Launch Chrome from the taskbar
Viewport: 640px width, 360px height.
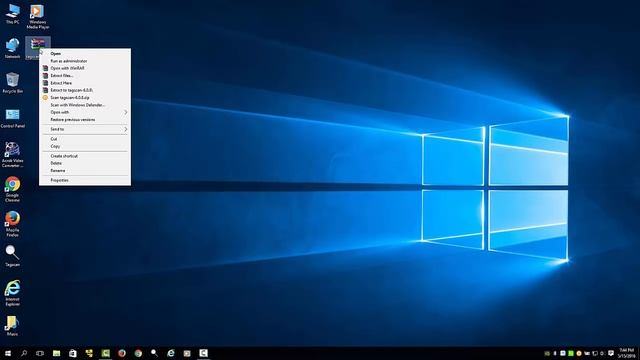138,353
